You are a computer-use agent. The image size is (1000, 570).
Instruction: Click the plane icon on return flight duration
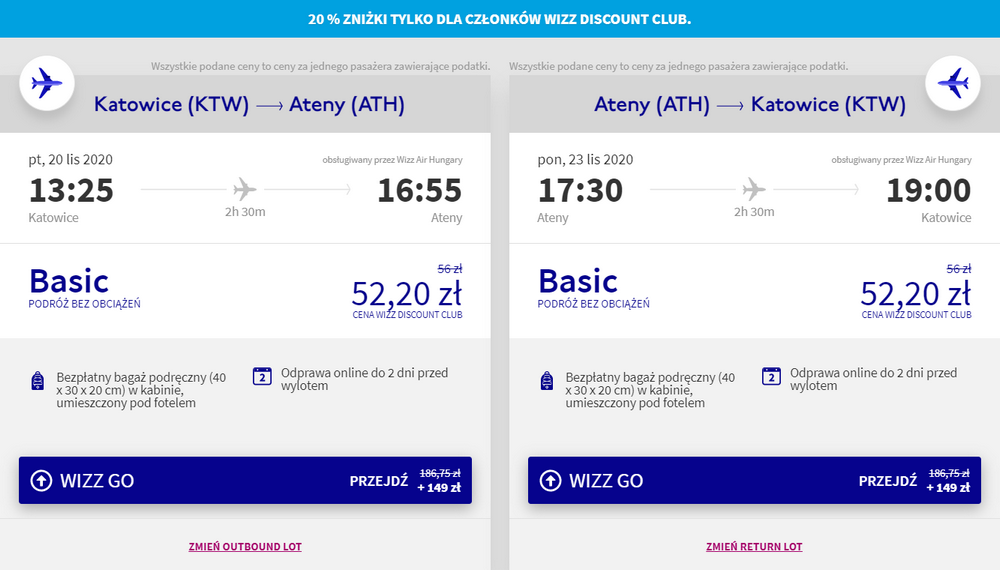click(754, 189)
